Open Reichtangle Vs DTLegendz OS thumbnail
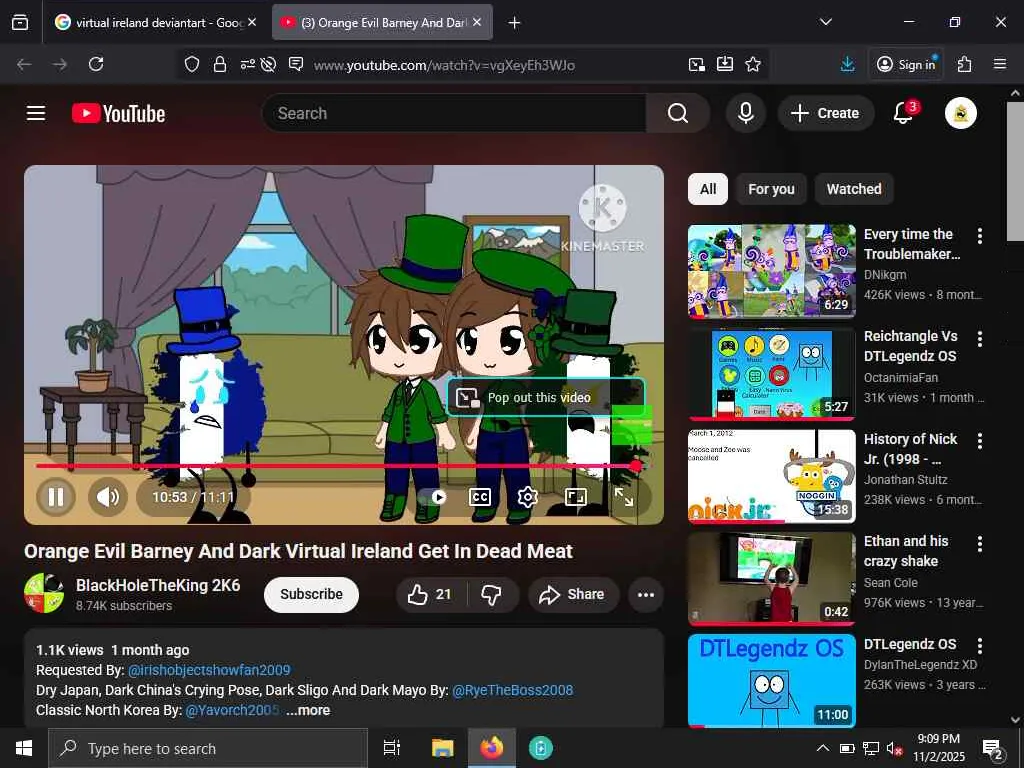The width and height of the screenshot is (1024, 768). click(772, 374)
